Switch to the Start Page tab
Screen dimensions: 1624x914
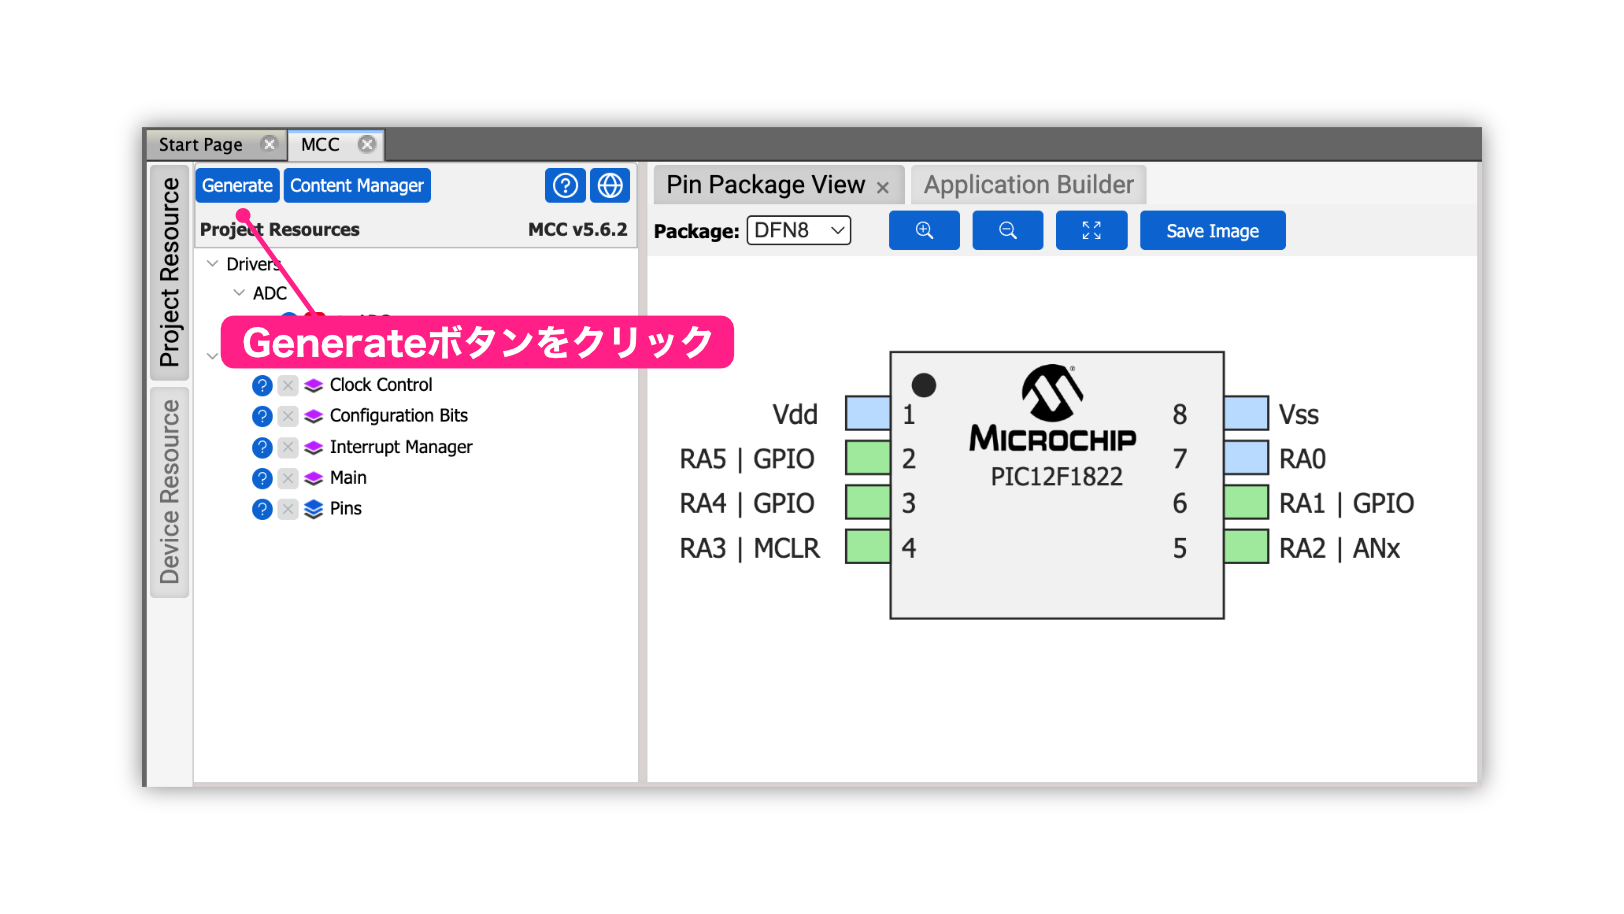pos(201,145)
